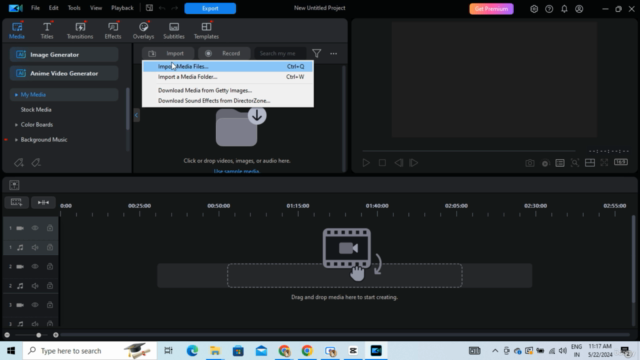Image resolution: width=640 pixels, height=360 pixels.
Task: Click the redo arrow icon
Action: (175, 8)
